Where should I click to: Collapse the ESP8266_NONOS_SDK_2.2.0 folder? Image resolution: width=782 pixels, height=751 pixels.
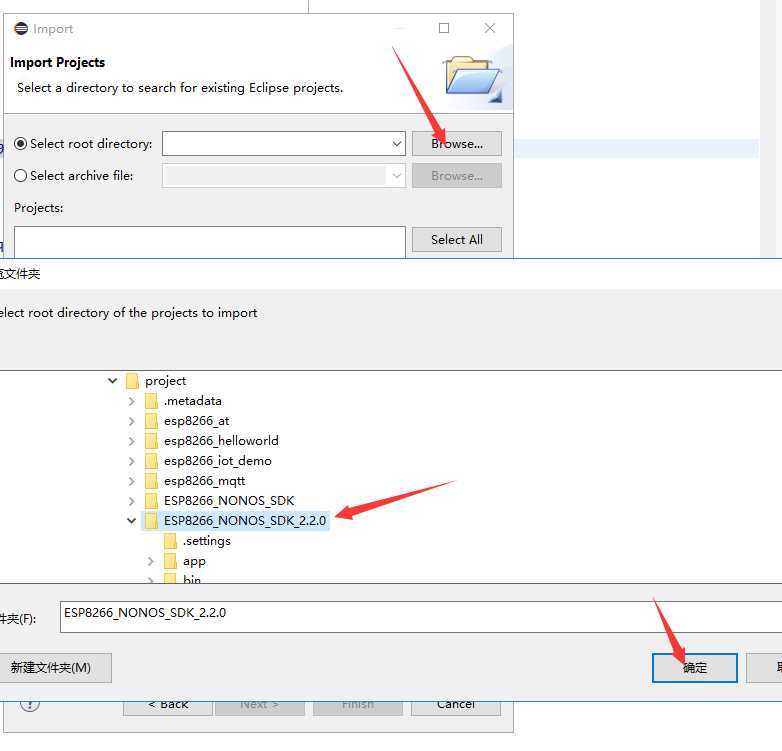tap(132, 521)
